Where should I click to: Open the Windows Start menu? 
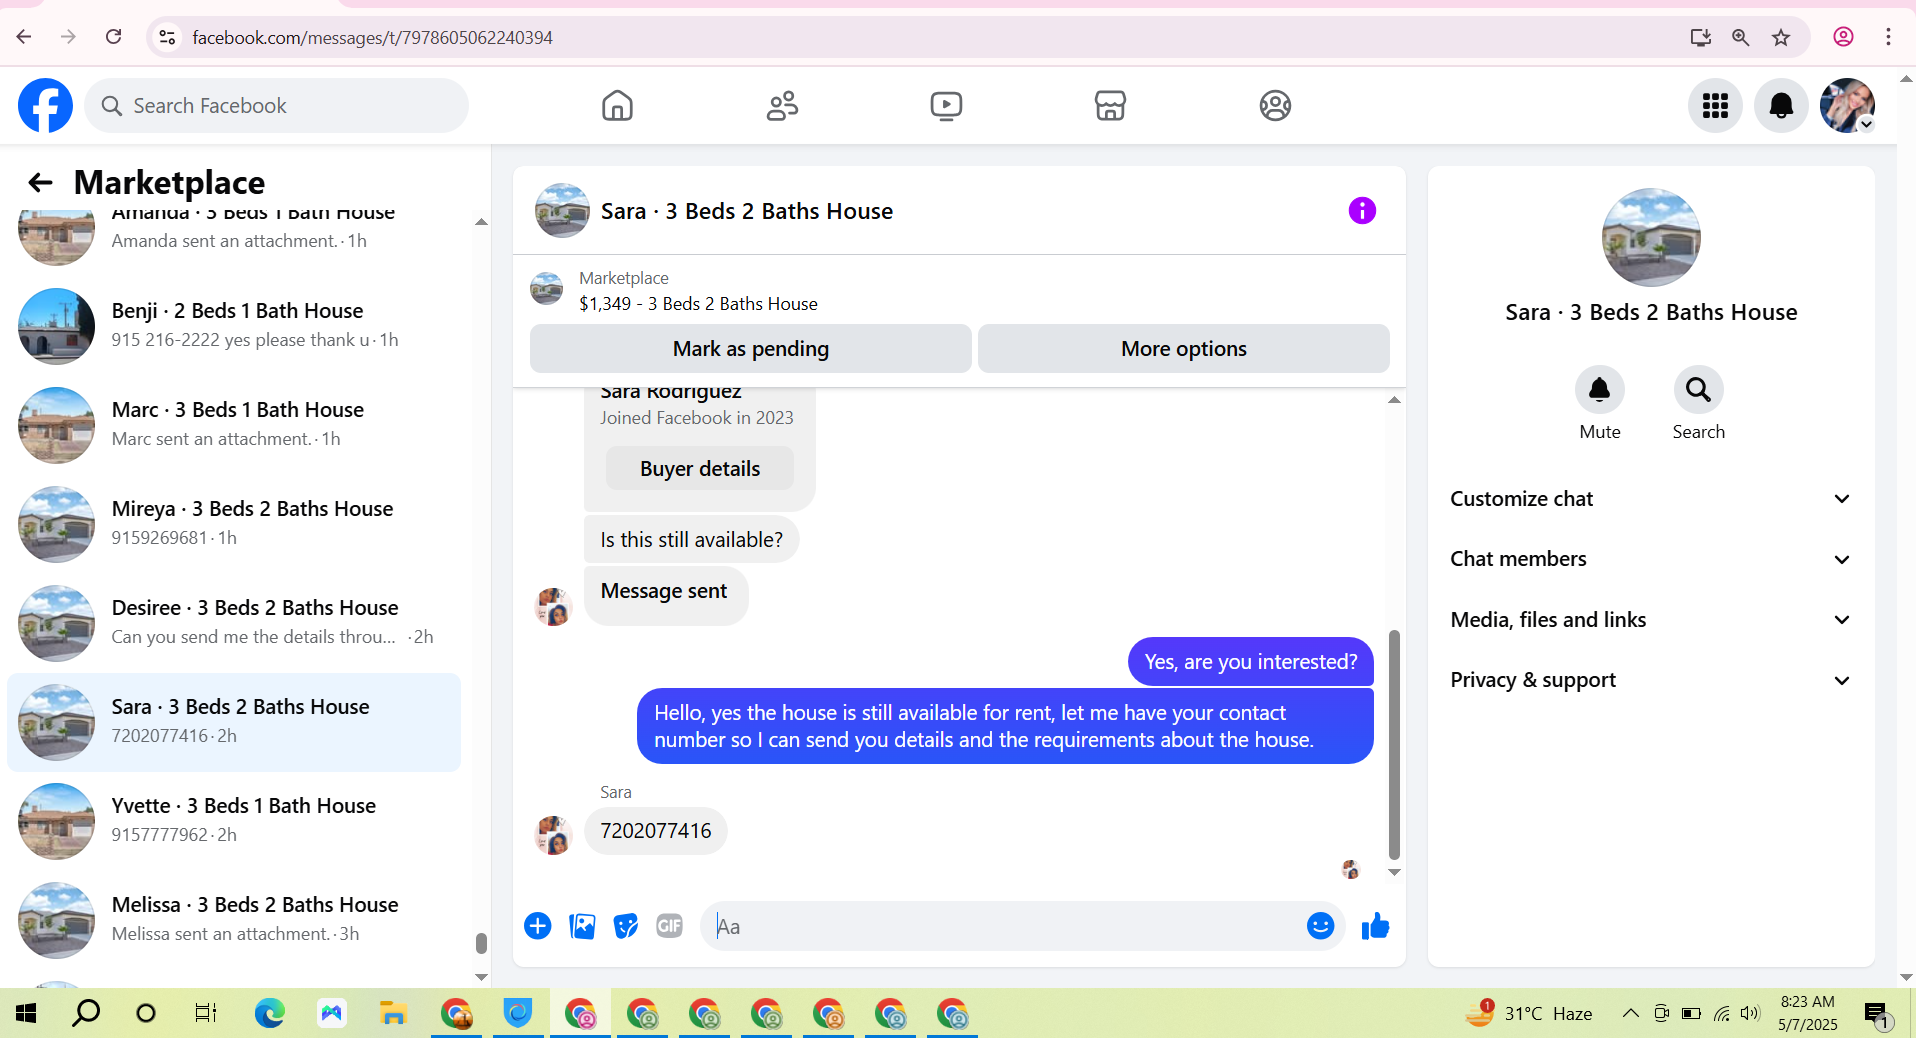pyautogui.click(x=26, y=1013)
